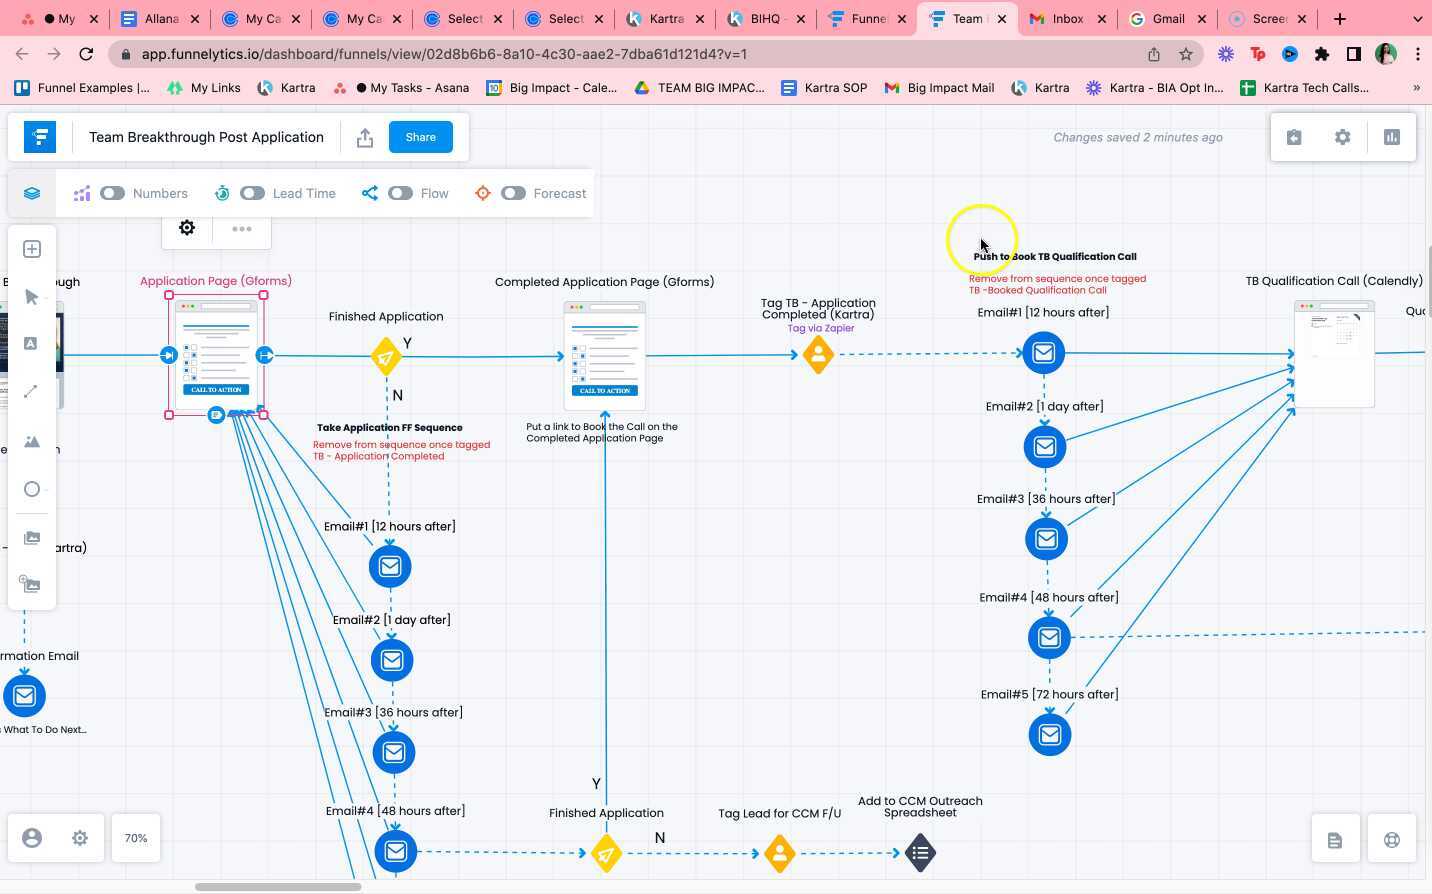Select the circle shape tool
This screenshot has height=894, width=1432.
(31, 489)
